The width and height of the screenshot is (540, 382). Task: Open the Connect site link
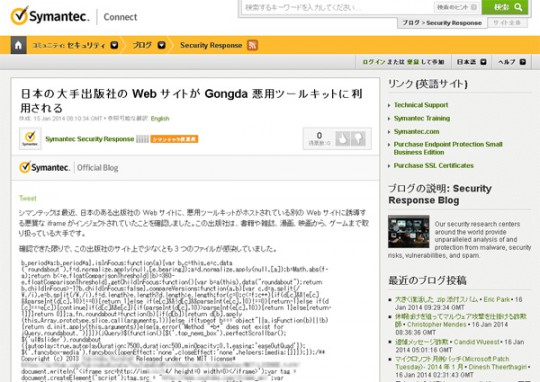click(120, 17)
